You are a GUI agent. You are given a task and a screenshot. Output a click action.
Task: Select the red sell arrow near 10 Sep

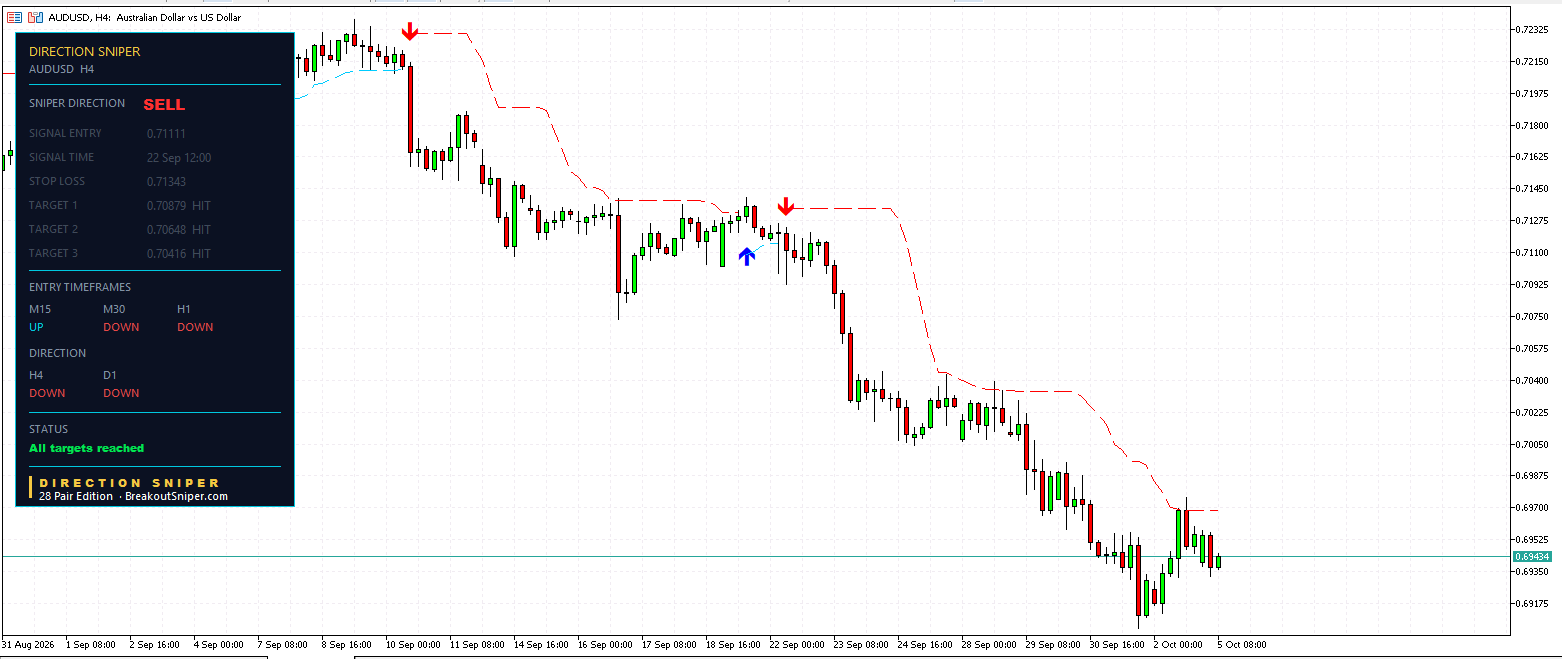click(409, 32)
